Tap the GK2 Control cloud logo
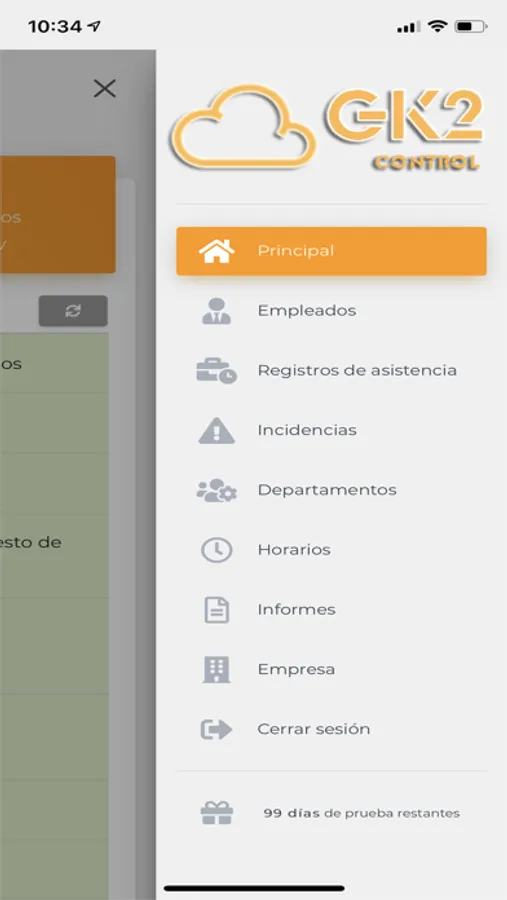 (327, 126)
